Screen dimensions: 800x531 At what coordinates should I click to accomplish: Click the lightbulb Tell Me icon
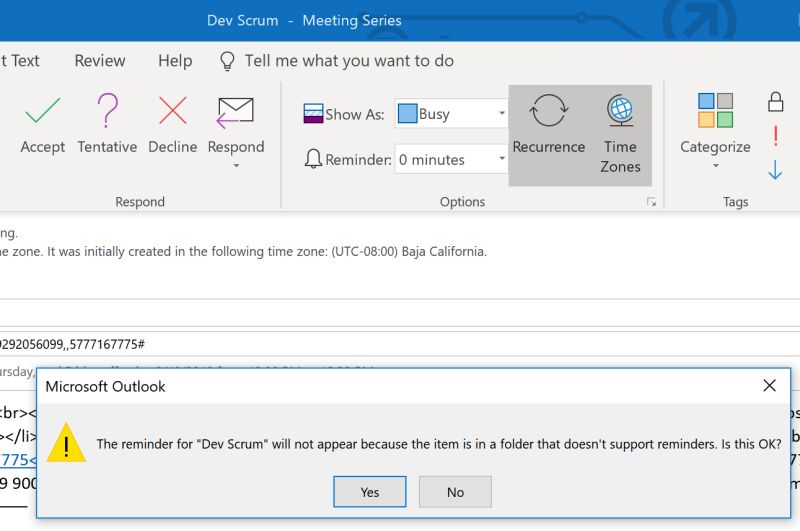click(x=227, y=61)
